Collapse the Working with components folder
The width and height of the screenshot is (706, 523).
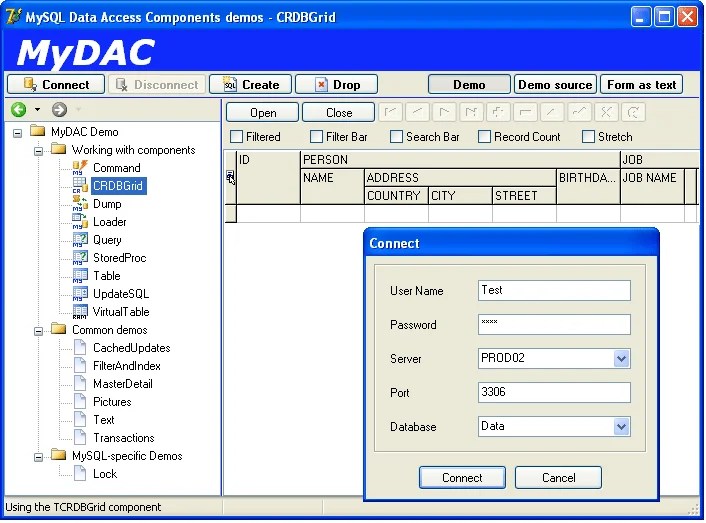[x=39, y=151]
